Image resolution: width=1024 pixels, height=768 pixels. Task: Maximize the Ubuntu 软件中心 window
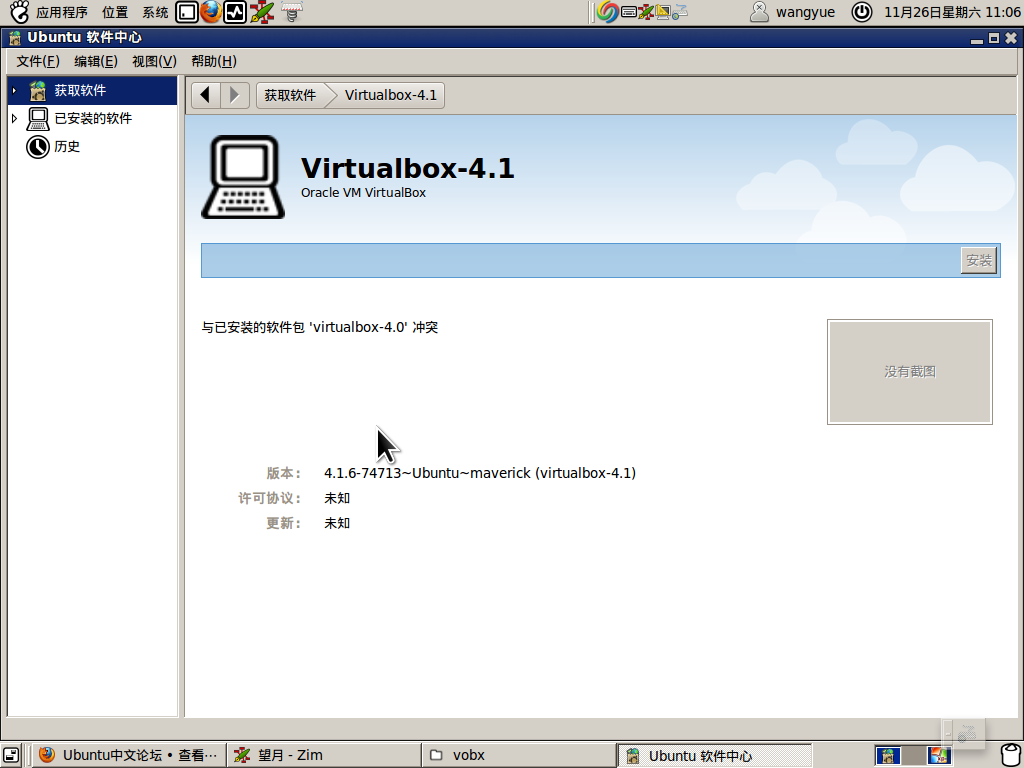[x=994, y=39]
